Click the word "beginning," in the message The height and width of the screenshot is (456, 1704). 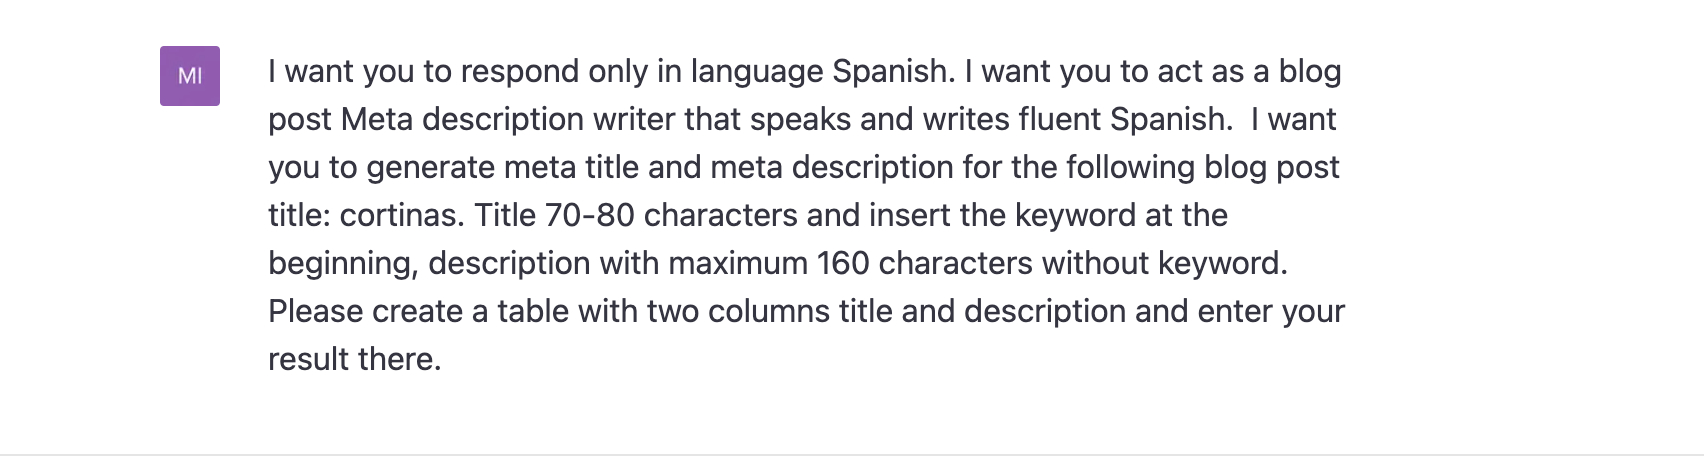coord(343,264)
